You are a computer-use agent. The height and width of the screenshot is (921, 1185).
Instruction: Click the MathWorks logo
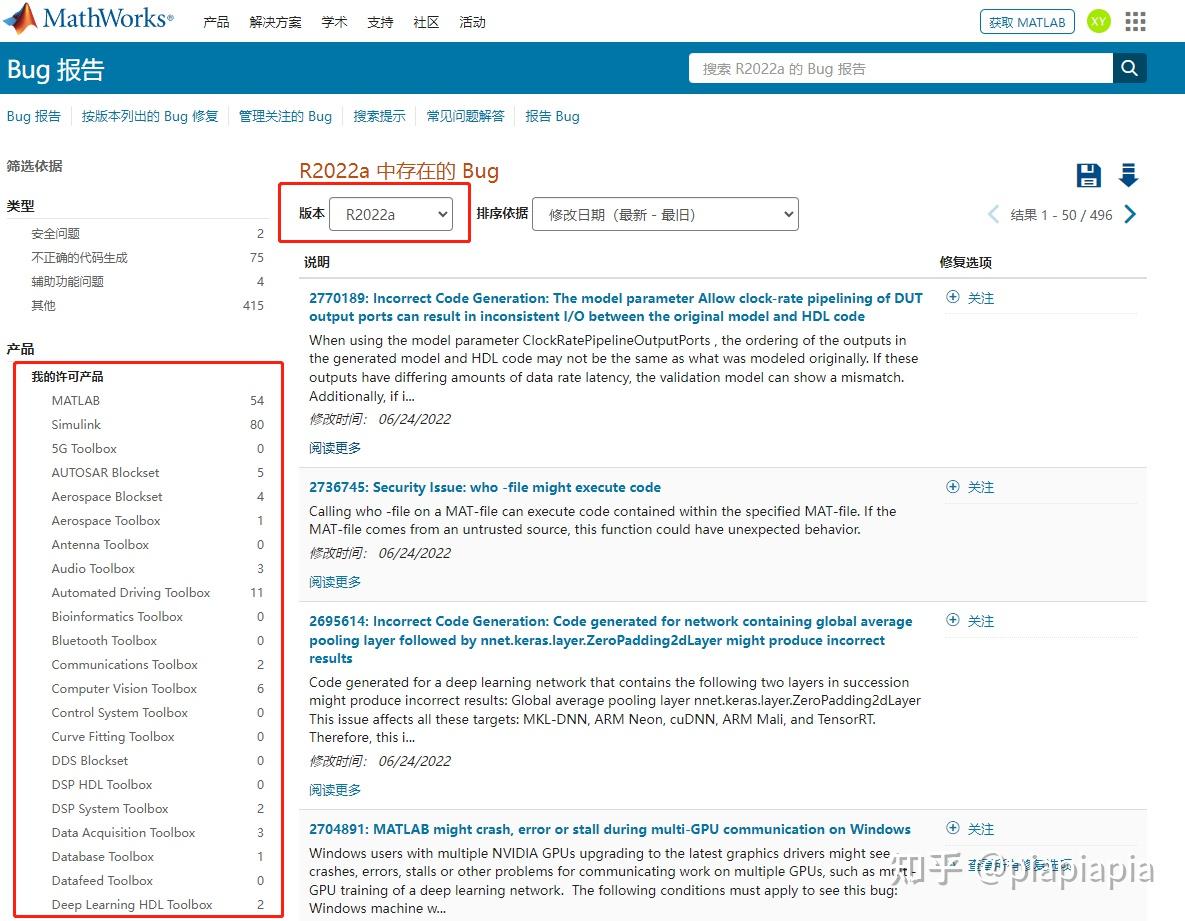click(89, 19)
